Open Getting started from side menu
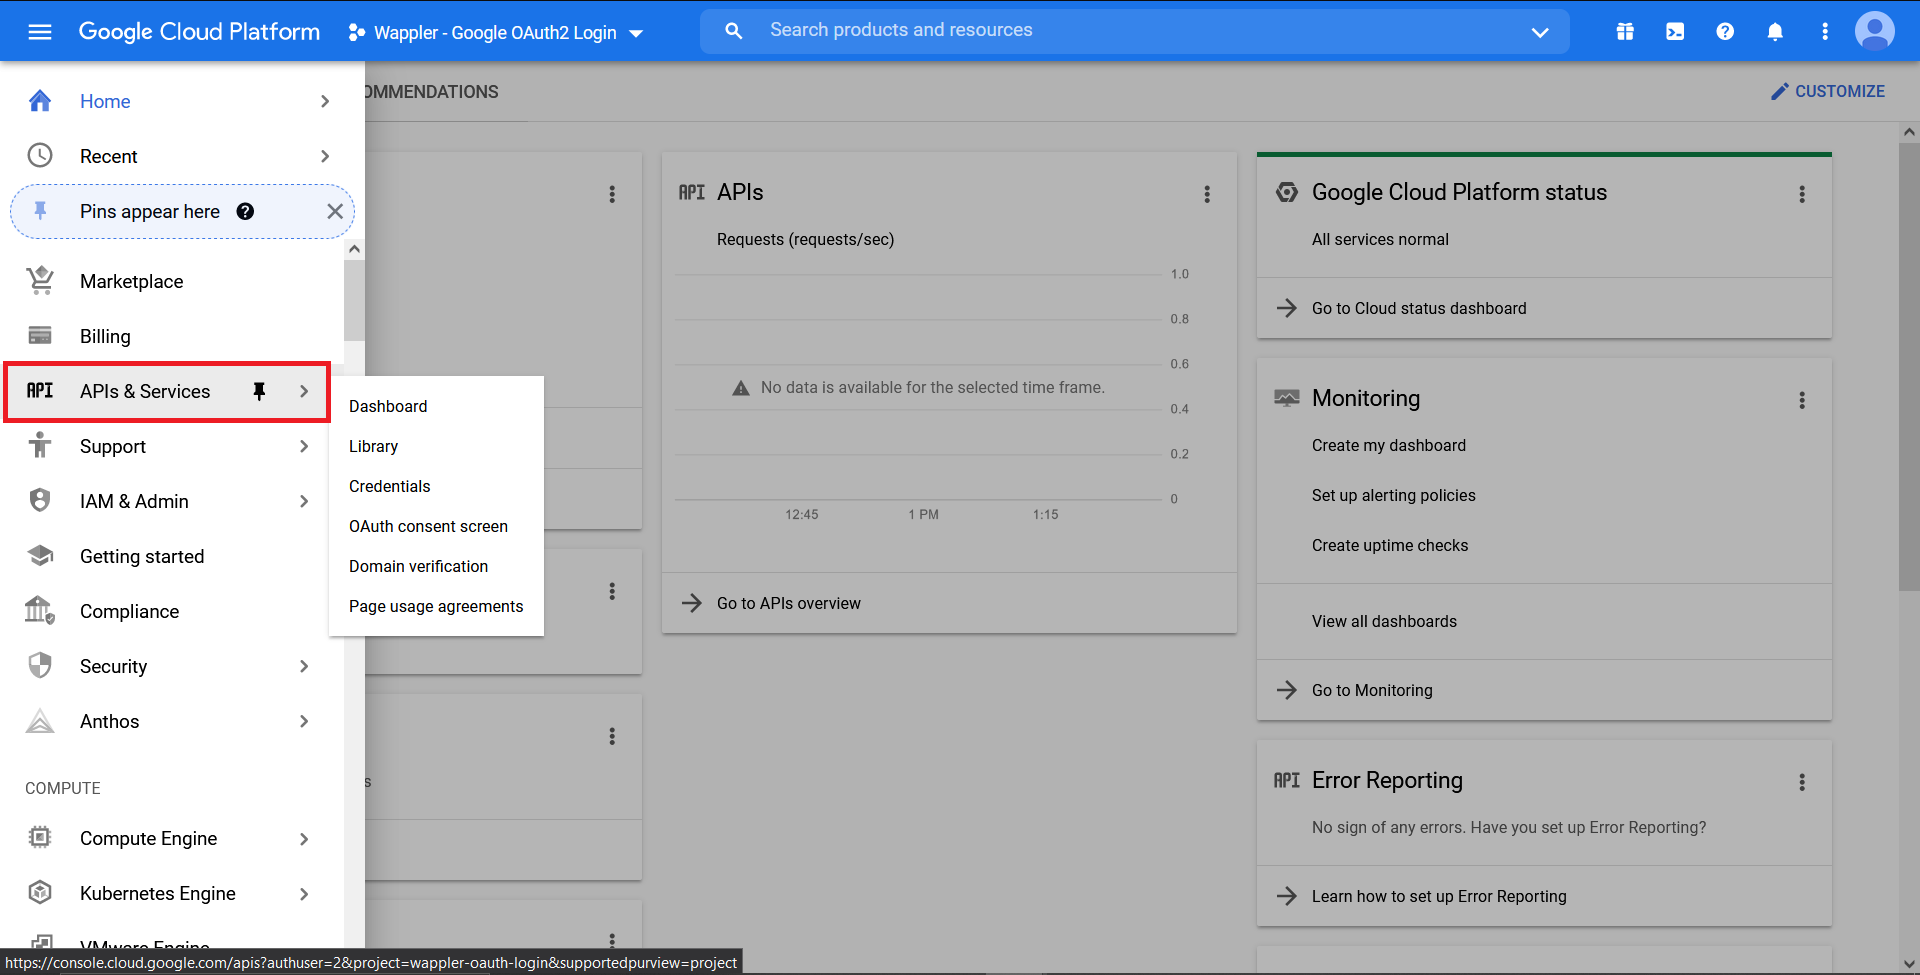Image resolution: width=1920 pixels, height=975 pixels. click(172, 556)
